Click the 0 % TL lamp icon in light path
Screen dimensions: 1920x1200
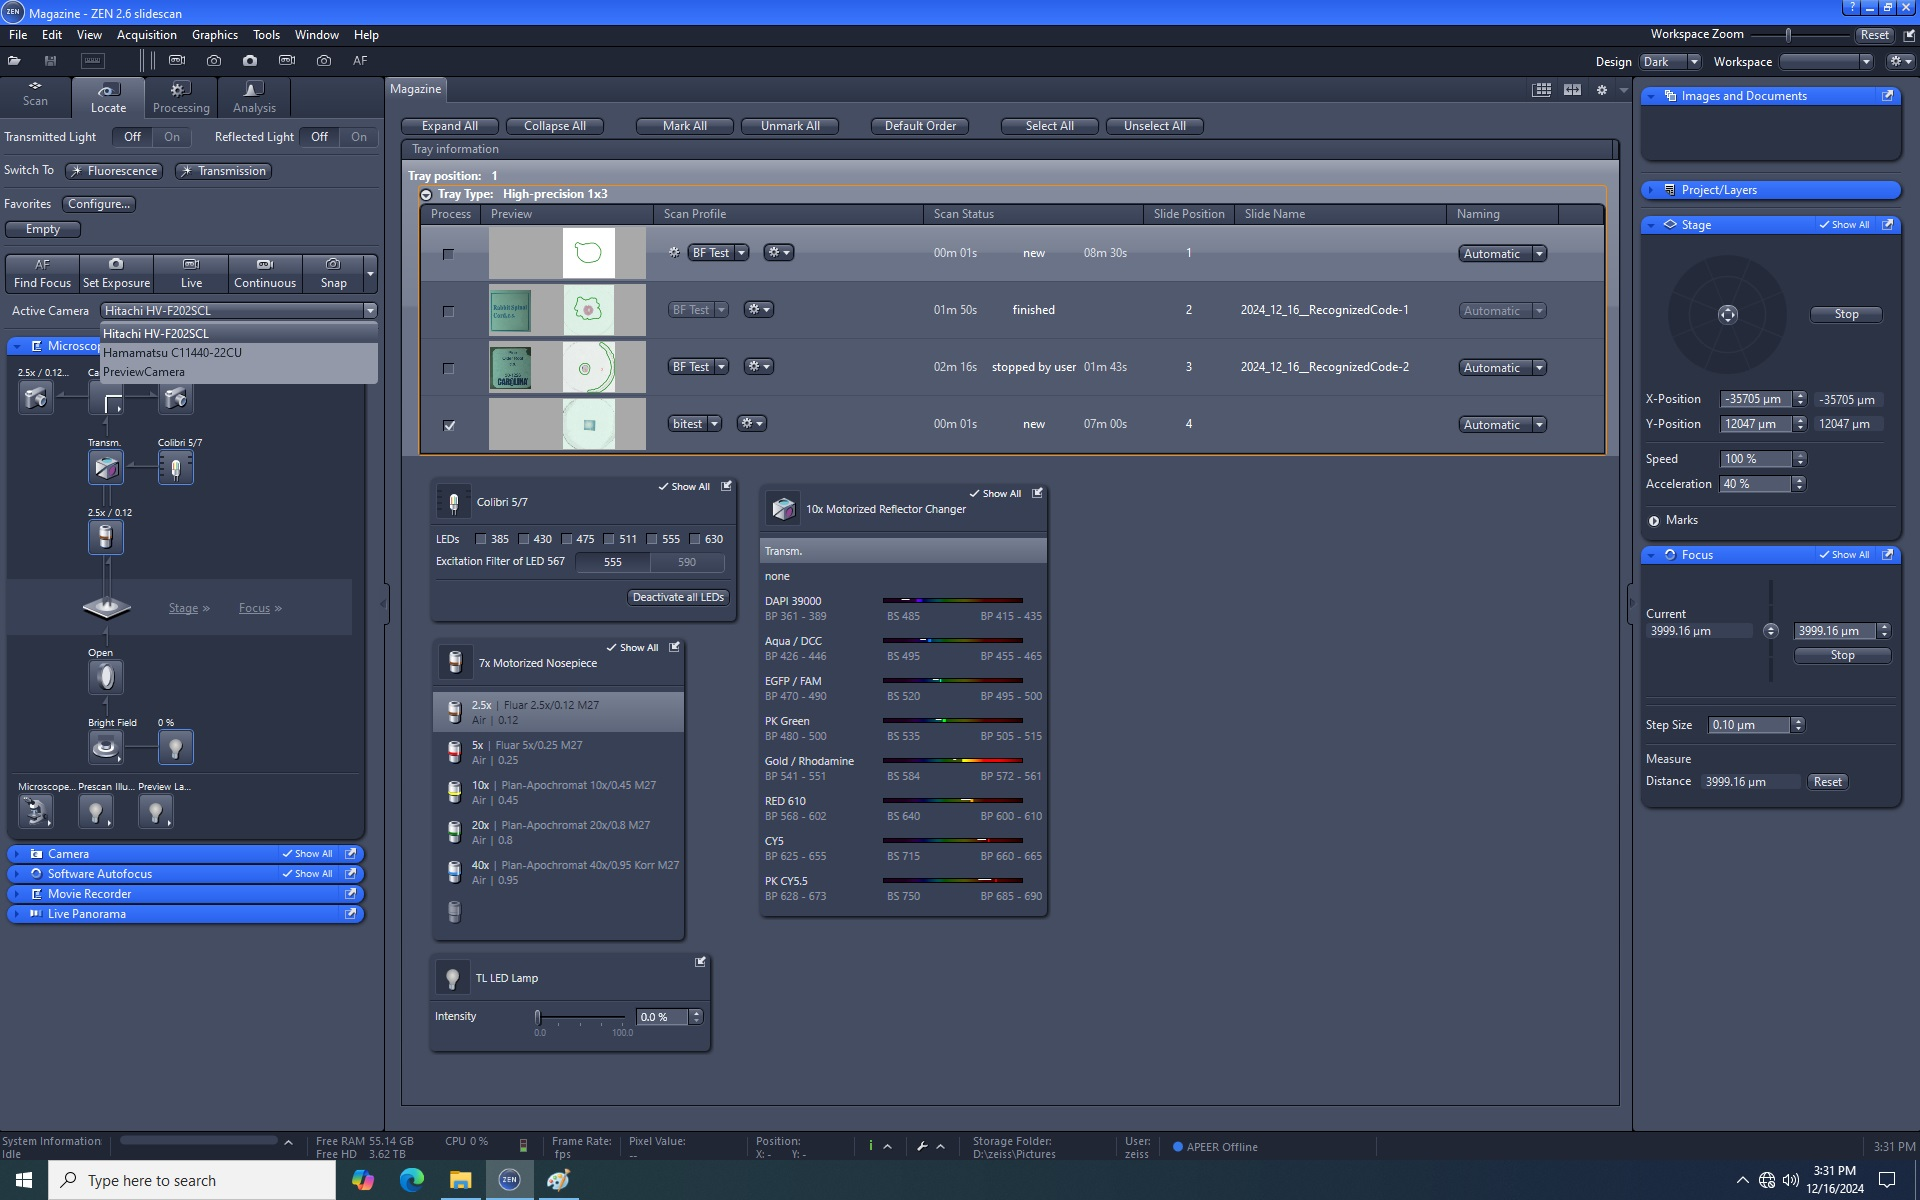click(176, 747)
